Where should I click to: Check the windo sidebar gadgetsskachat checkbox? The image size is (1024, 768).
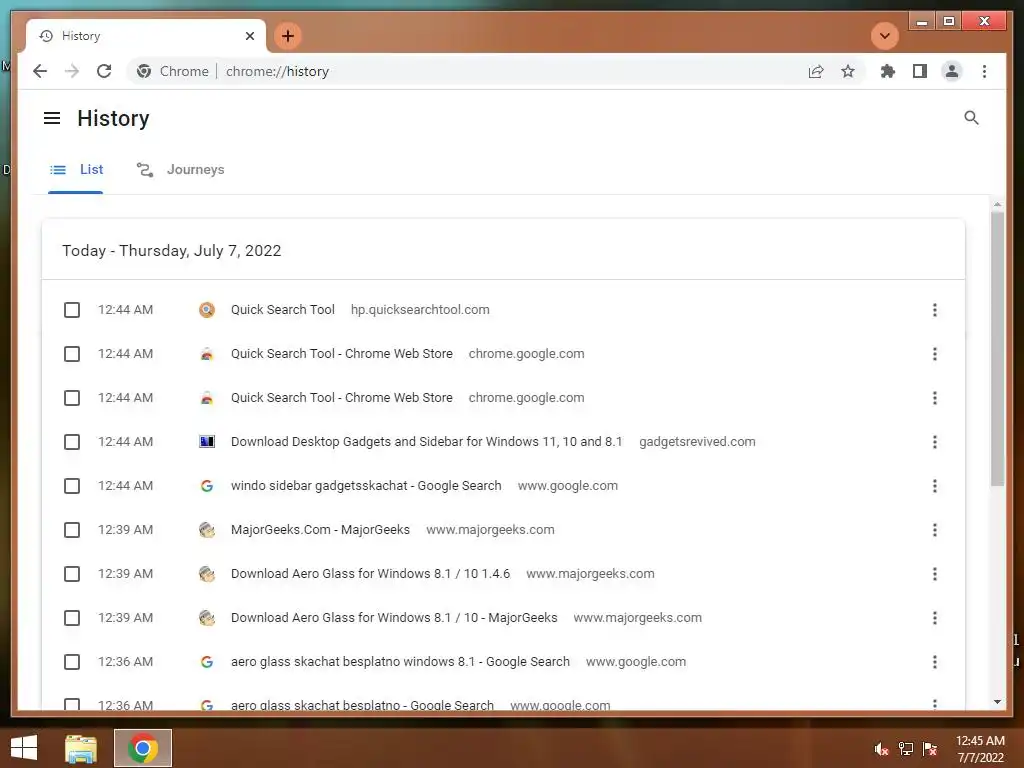click(x=72, y=486)
